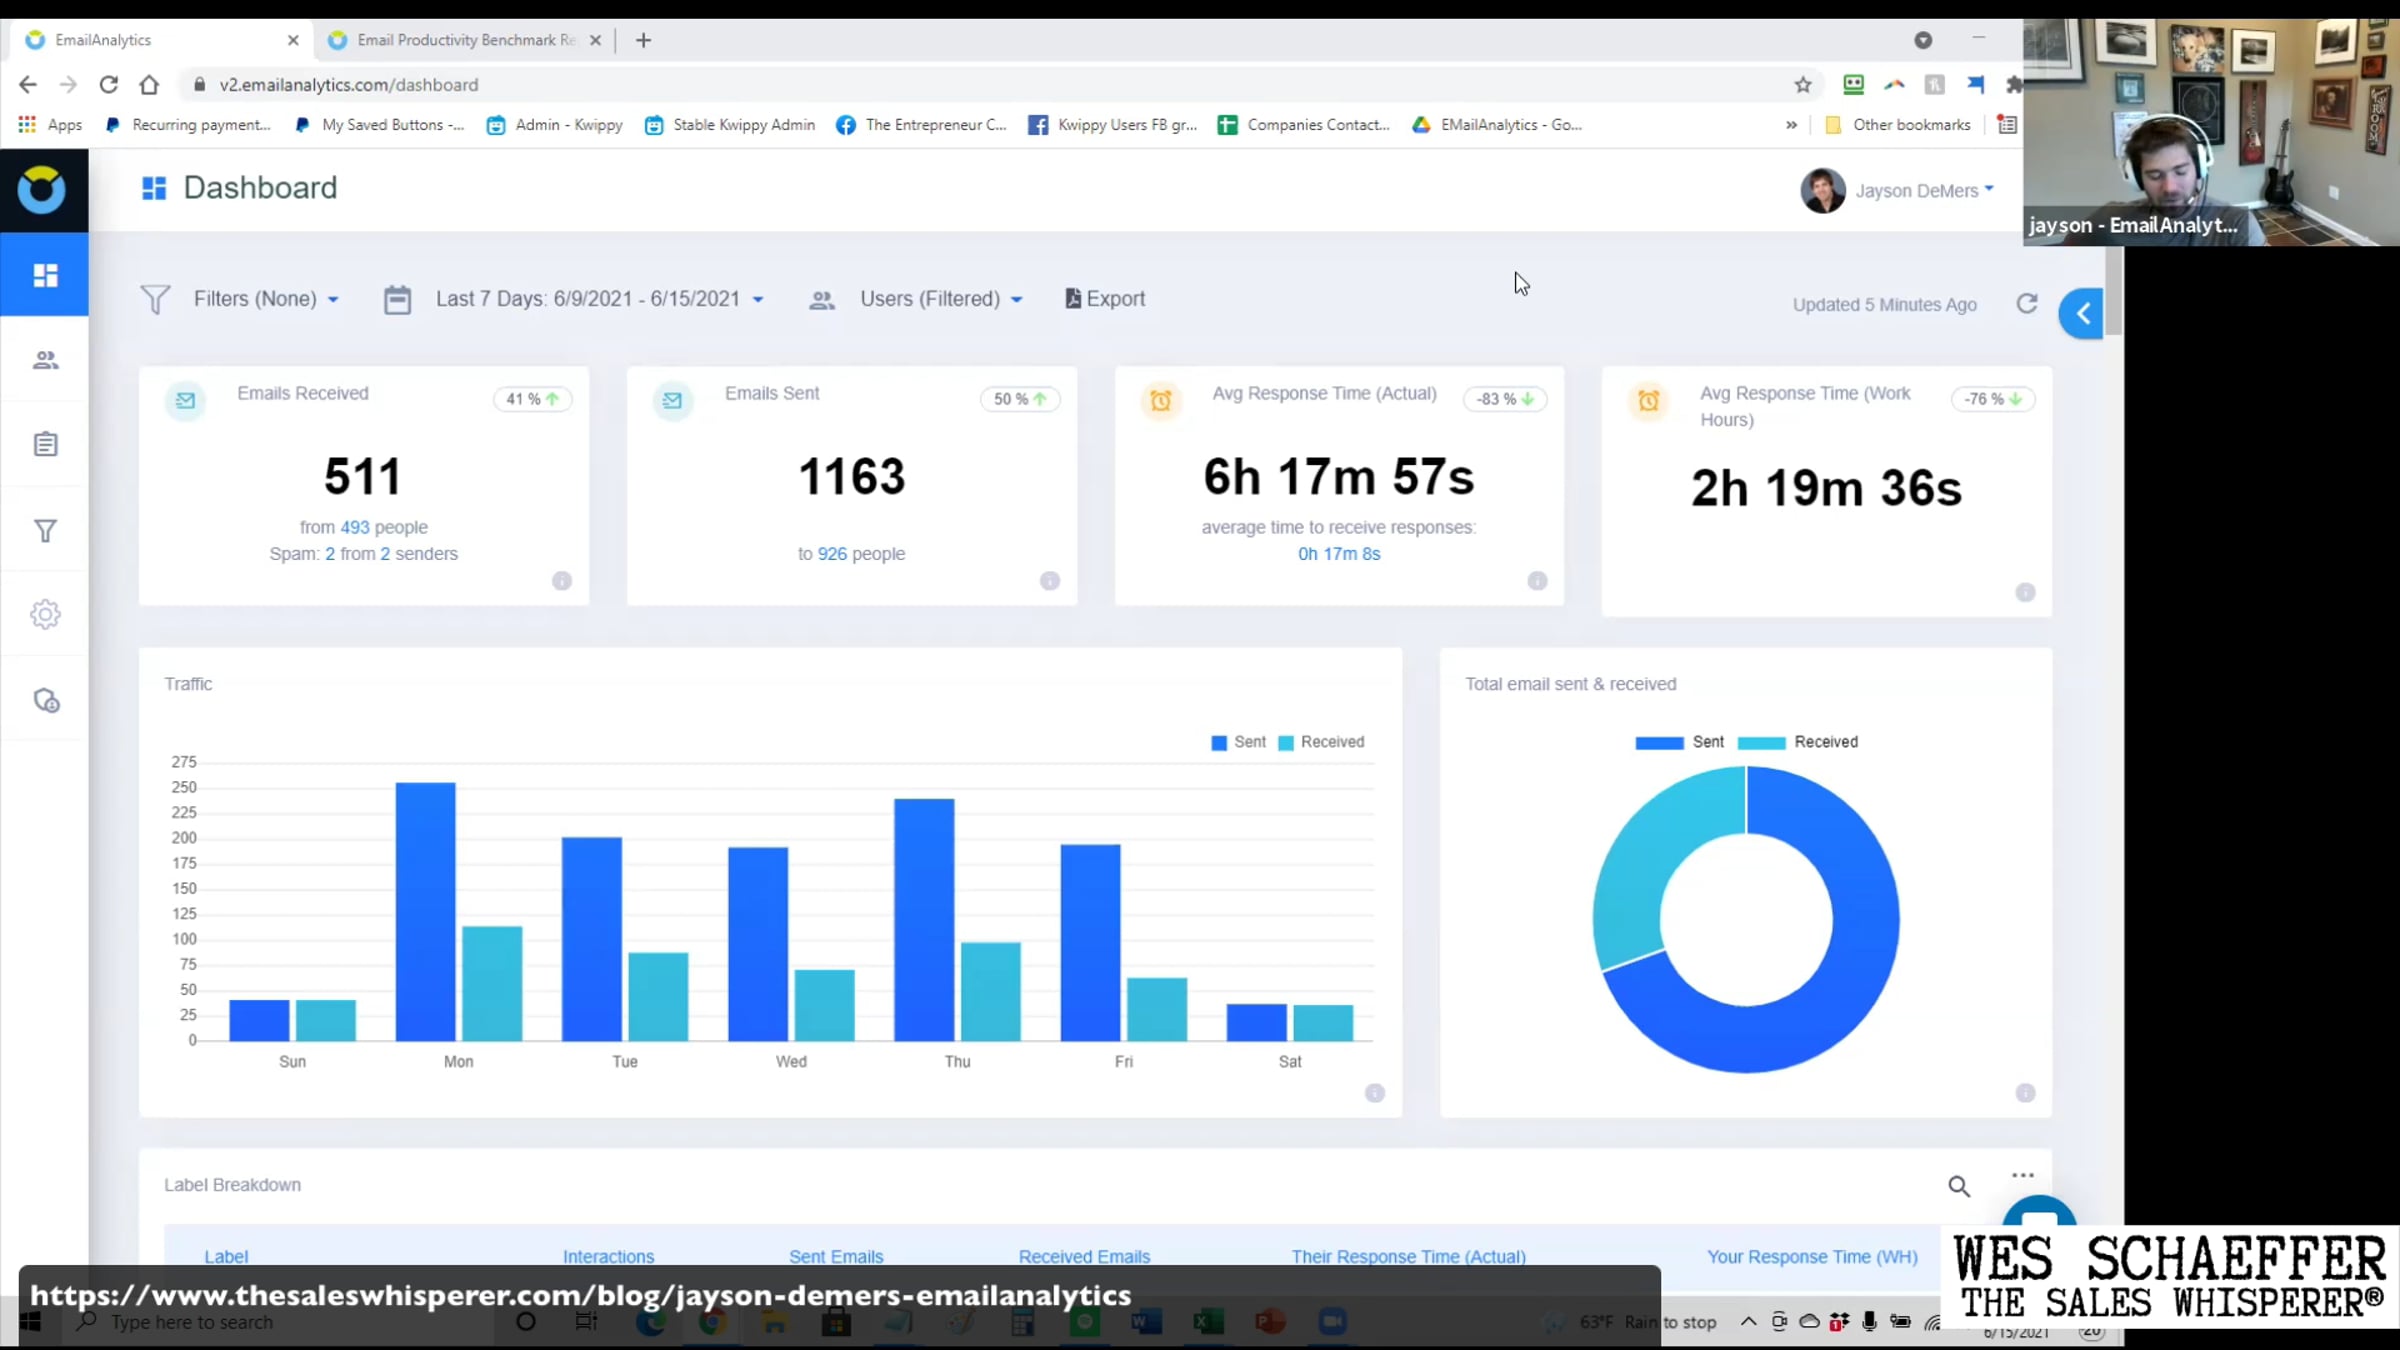Open the contacts/people sidebar icon
The width and height of the screenshot is (2400, 1350).
tap(45, 360)
